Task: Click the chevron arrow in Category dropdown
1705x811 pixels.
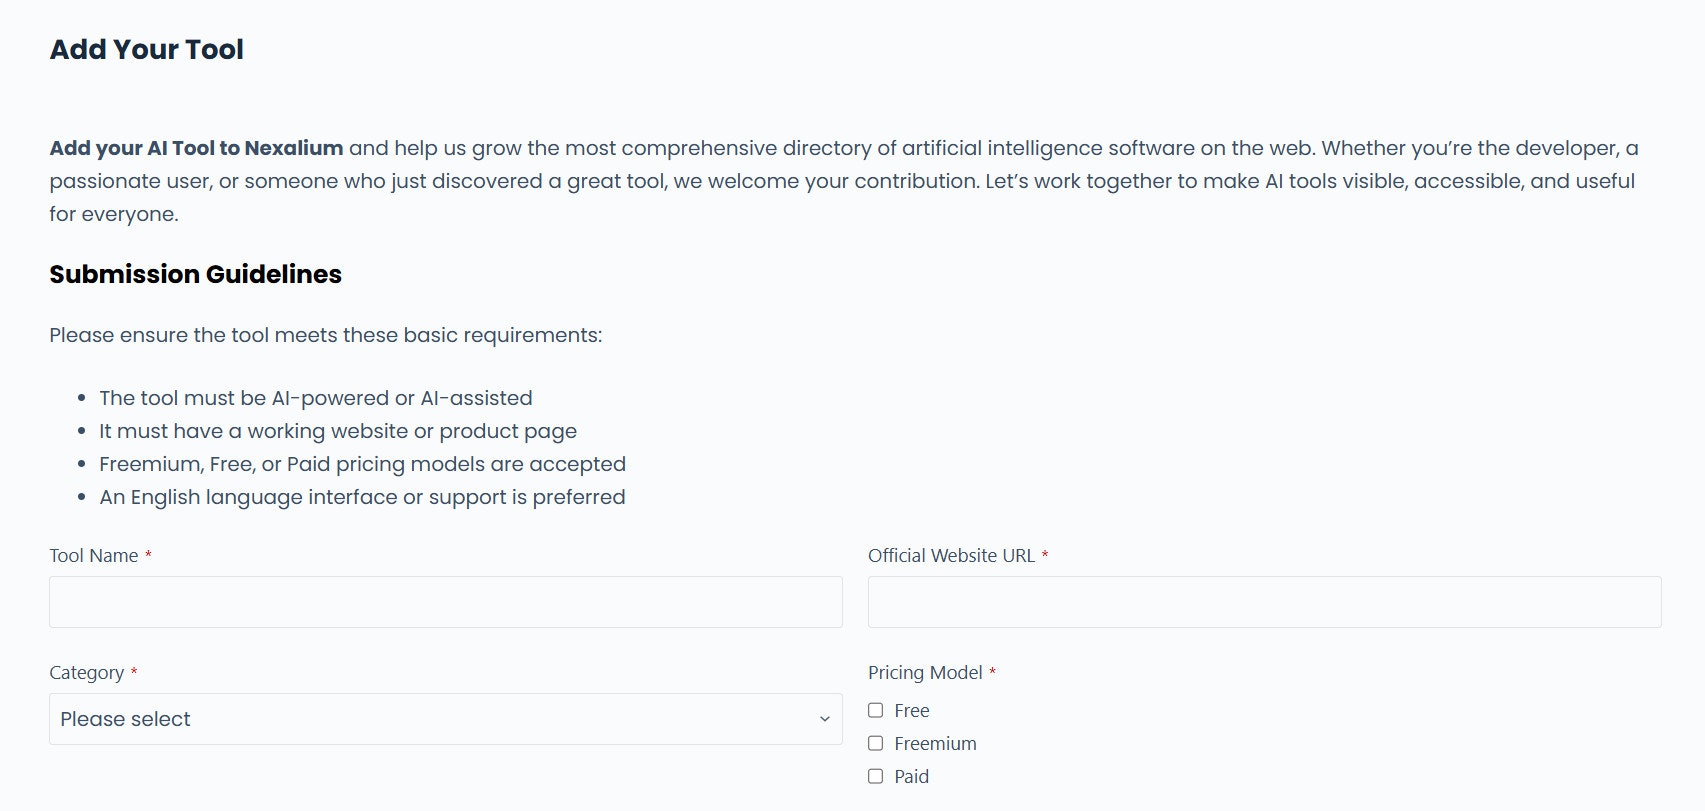Action: coord(824,719)
